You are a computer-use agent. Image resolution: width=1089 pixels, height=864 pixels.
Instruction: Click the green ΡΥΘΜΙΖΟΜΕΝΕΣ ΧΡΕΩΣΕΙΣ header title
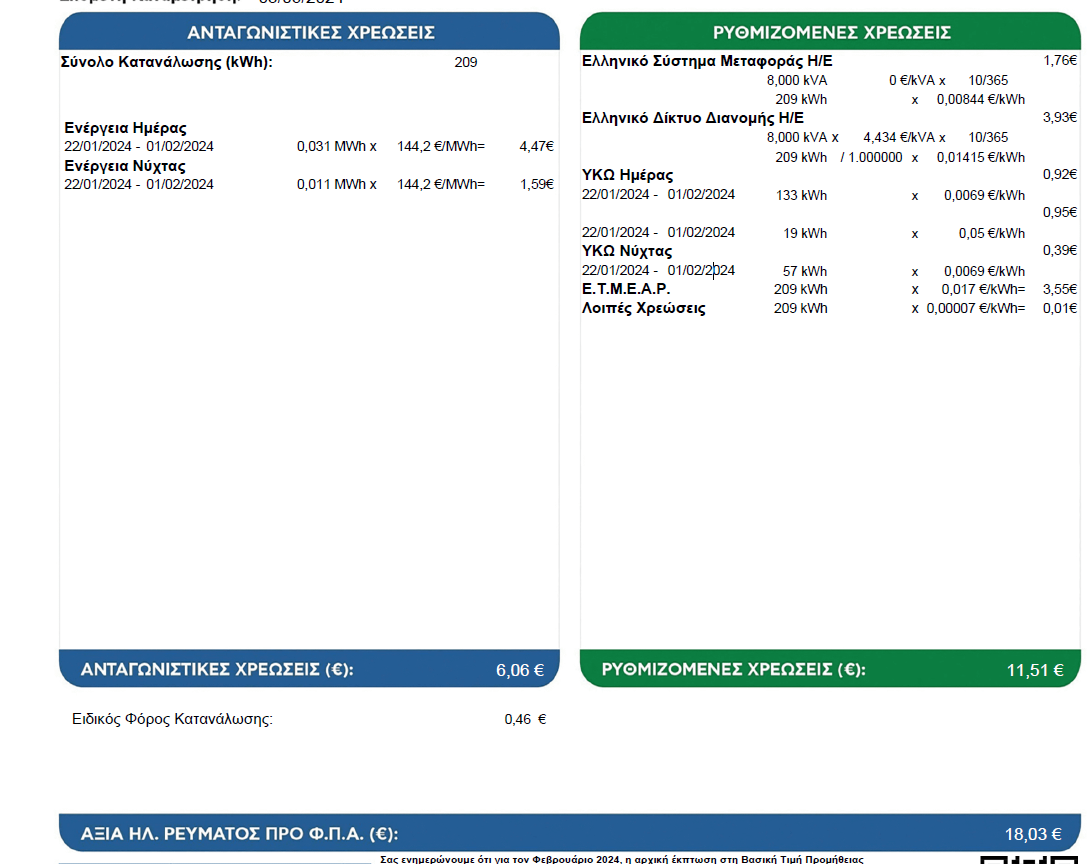pyautogui.click(x=831, y=33)
